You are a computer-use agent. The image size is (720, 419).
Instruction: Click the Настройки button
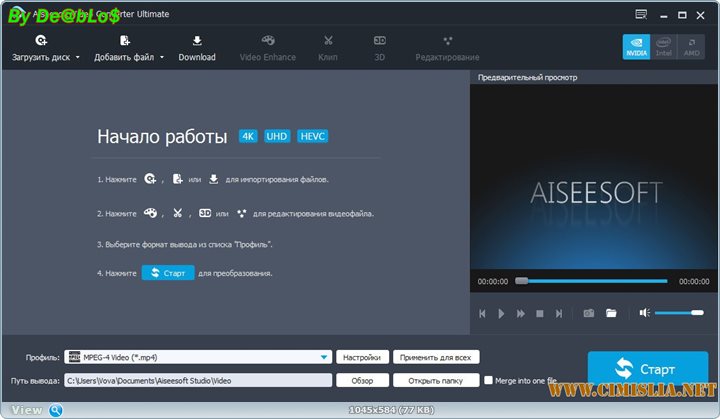(361, 357)
